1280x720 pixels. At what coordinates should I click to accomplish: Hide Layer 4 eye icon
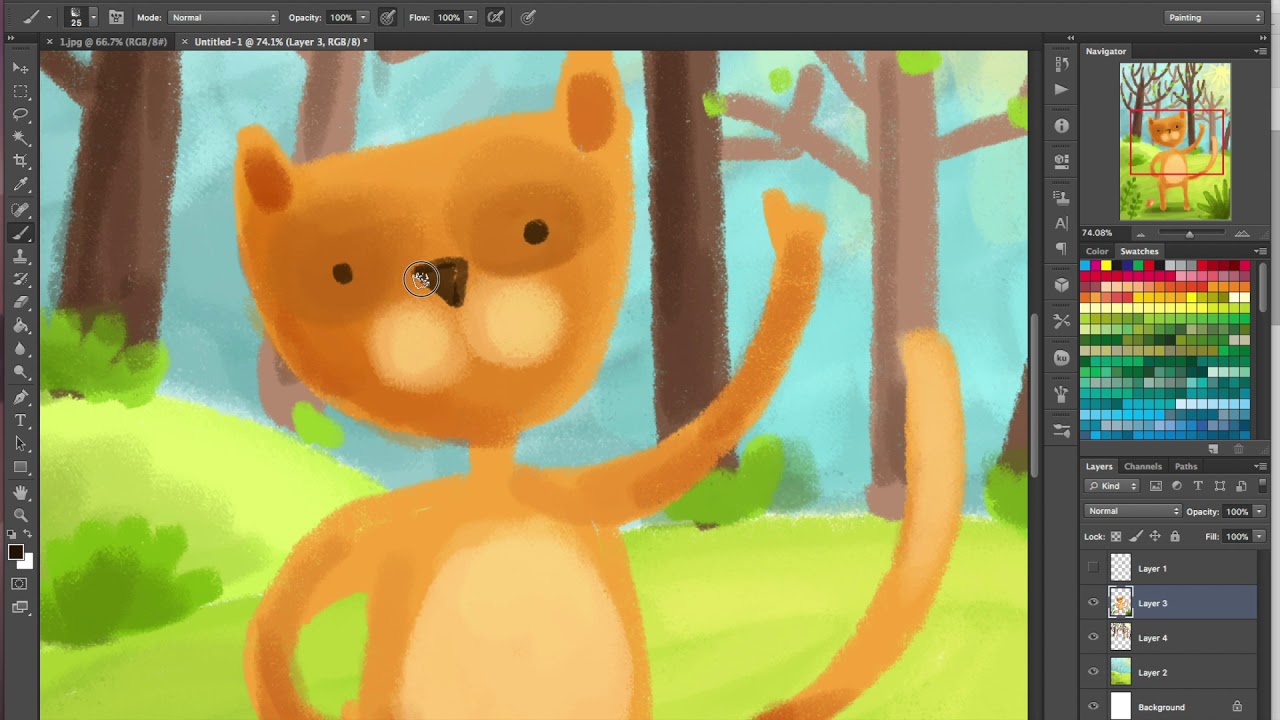[1093, 637]
